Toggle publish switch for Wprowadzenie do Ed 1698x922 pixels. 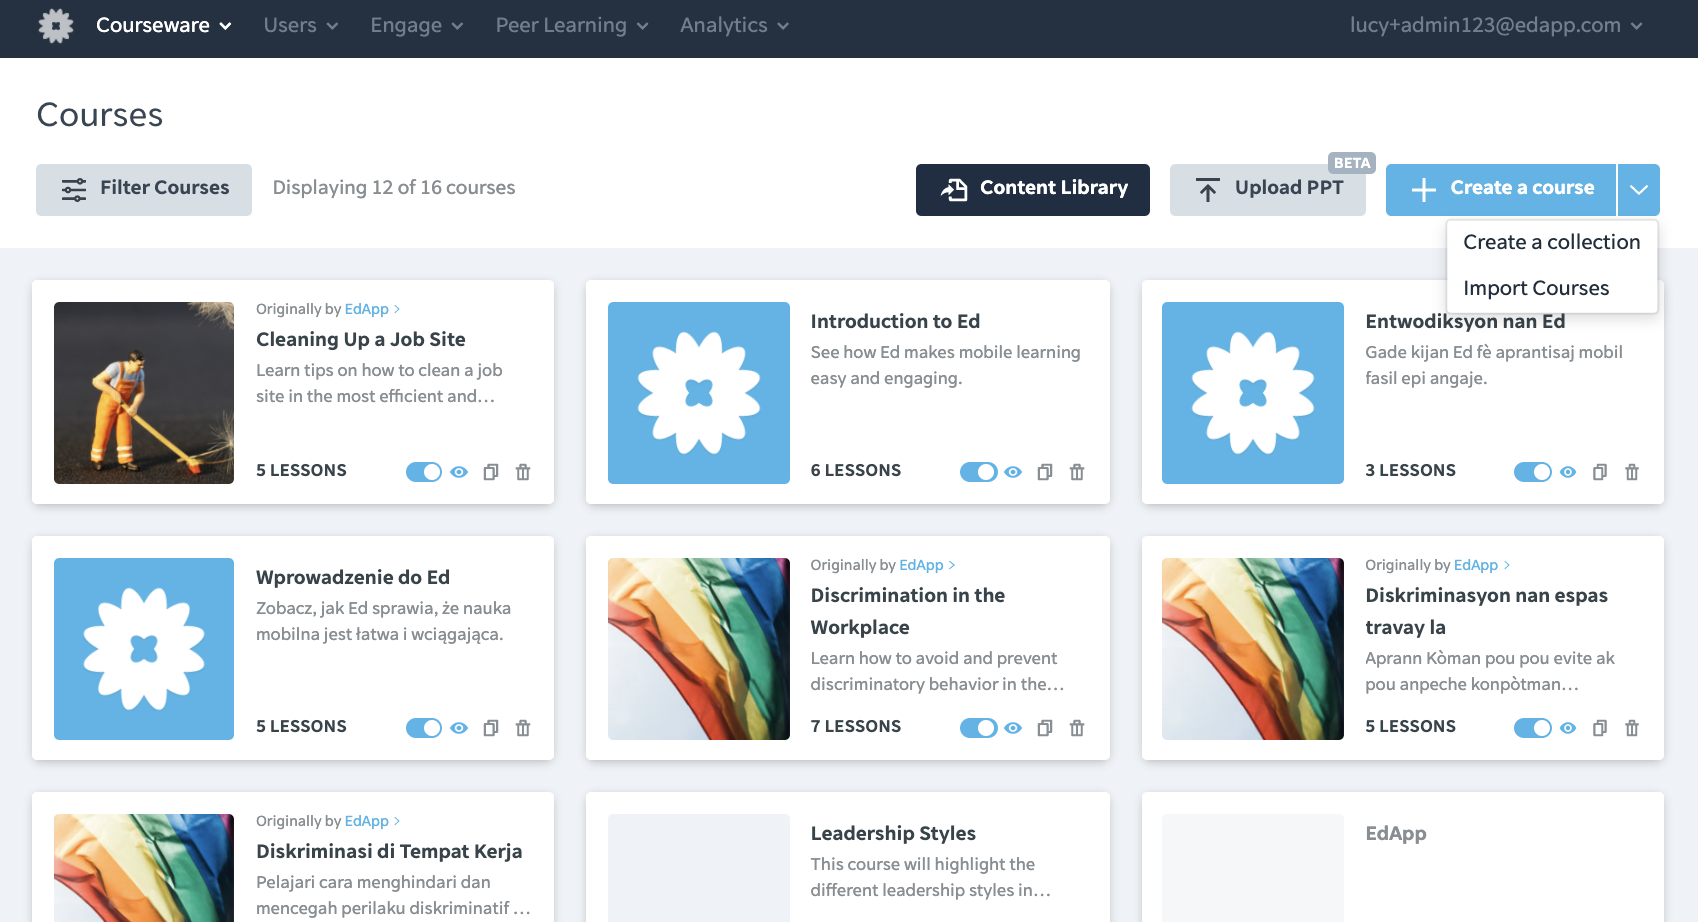tap(424, 728)
